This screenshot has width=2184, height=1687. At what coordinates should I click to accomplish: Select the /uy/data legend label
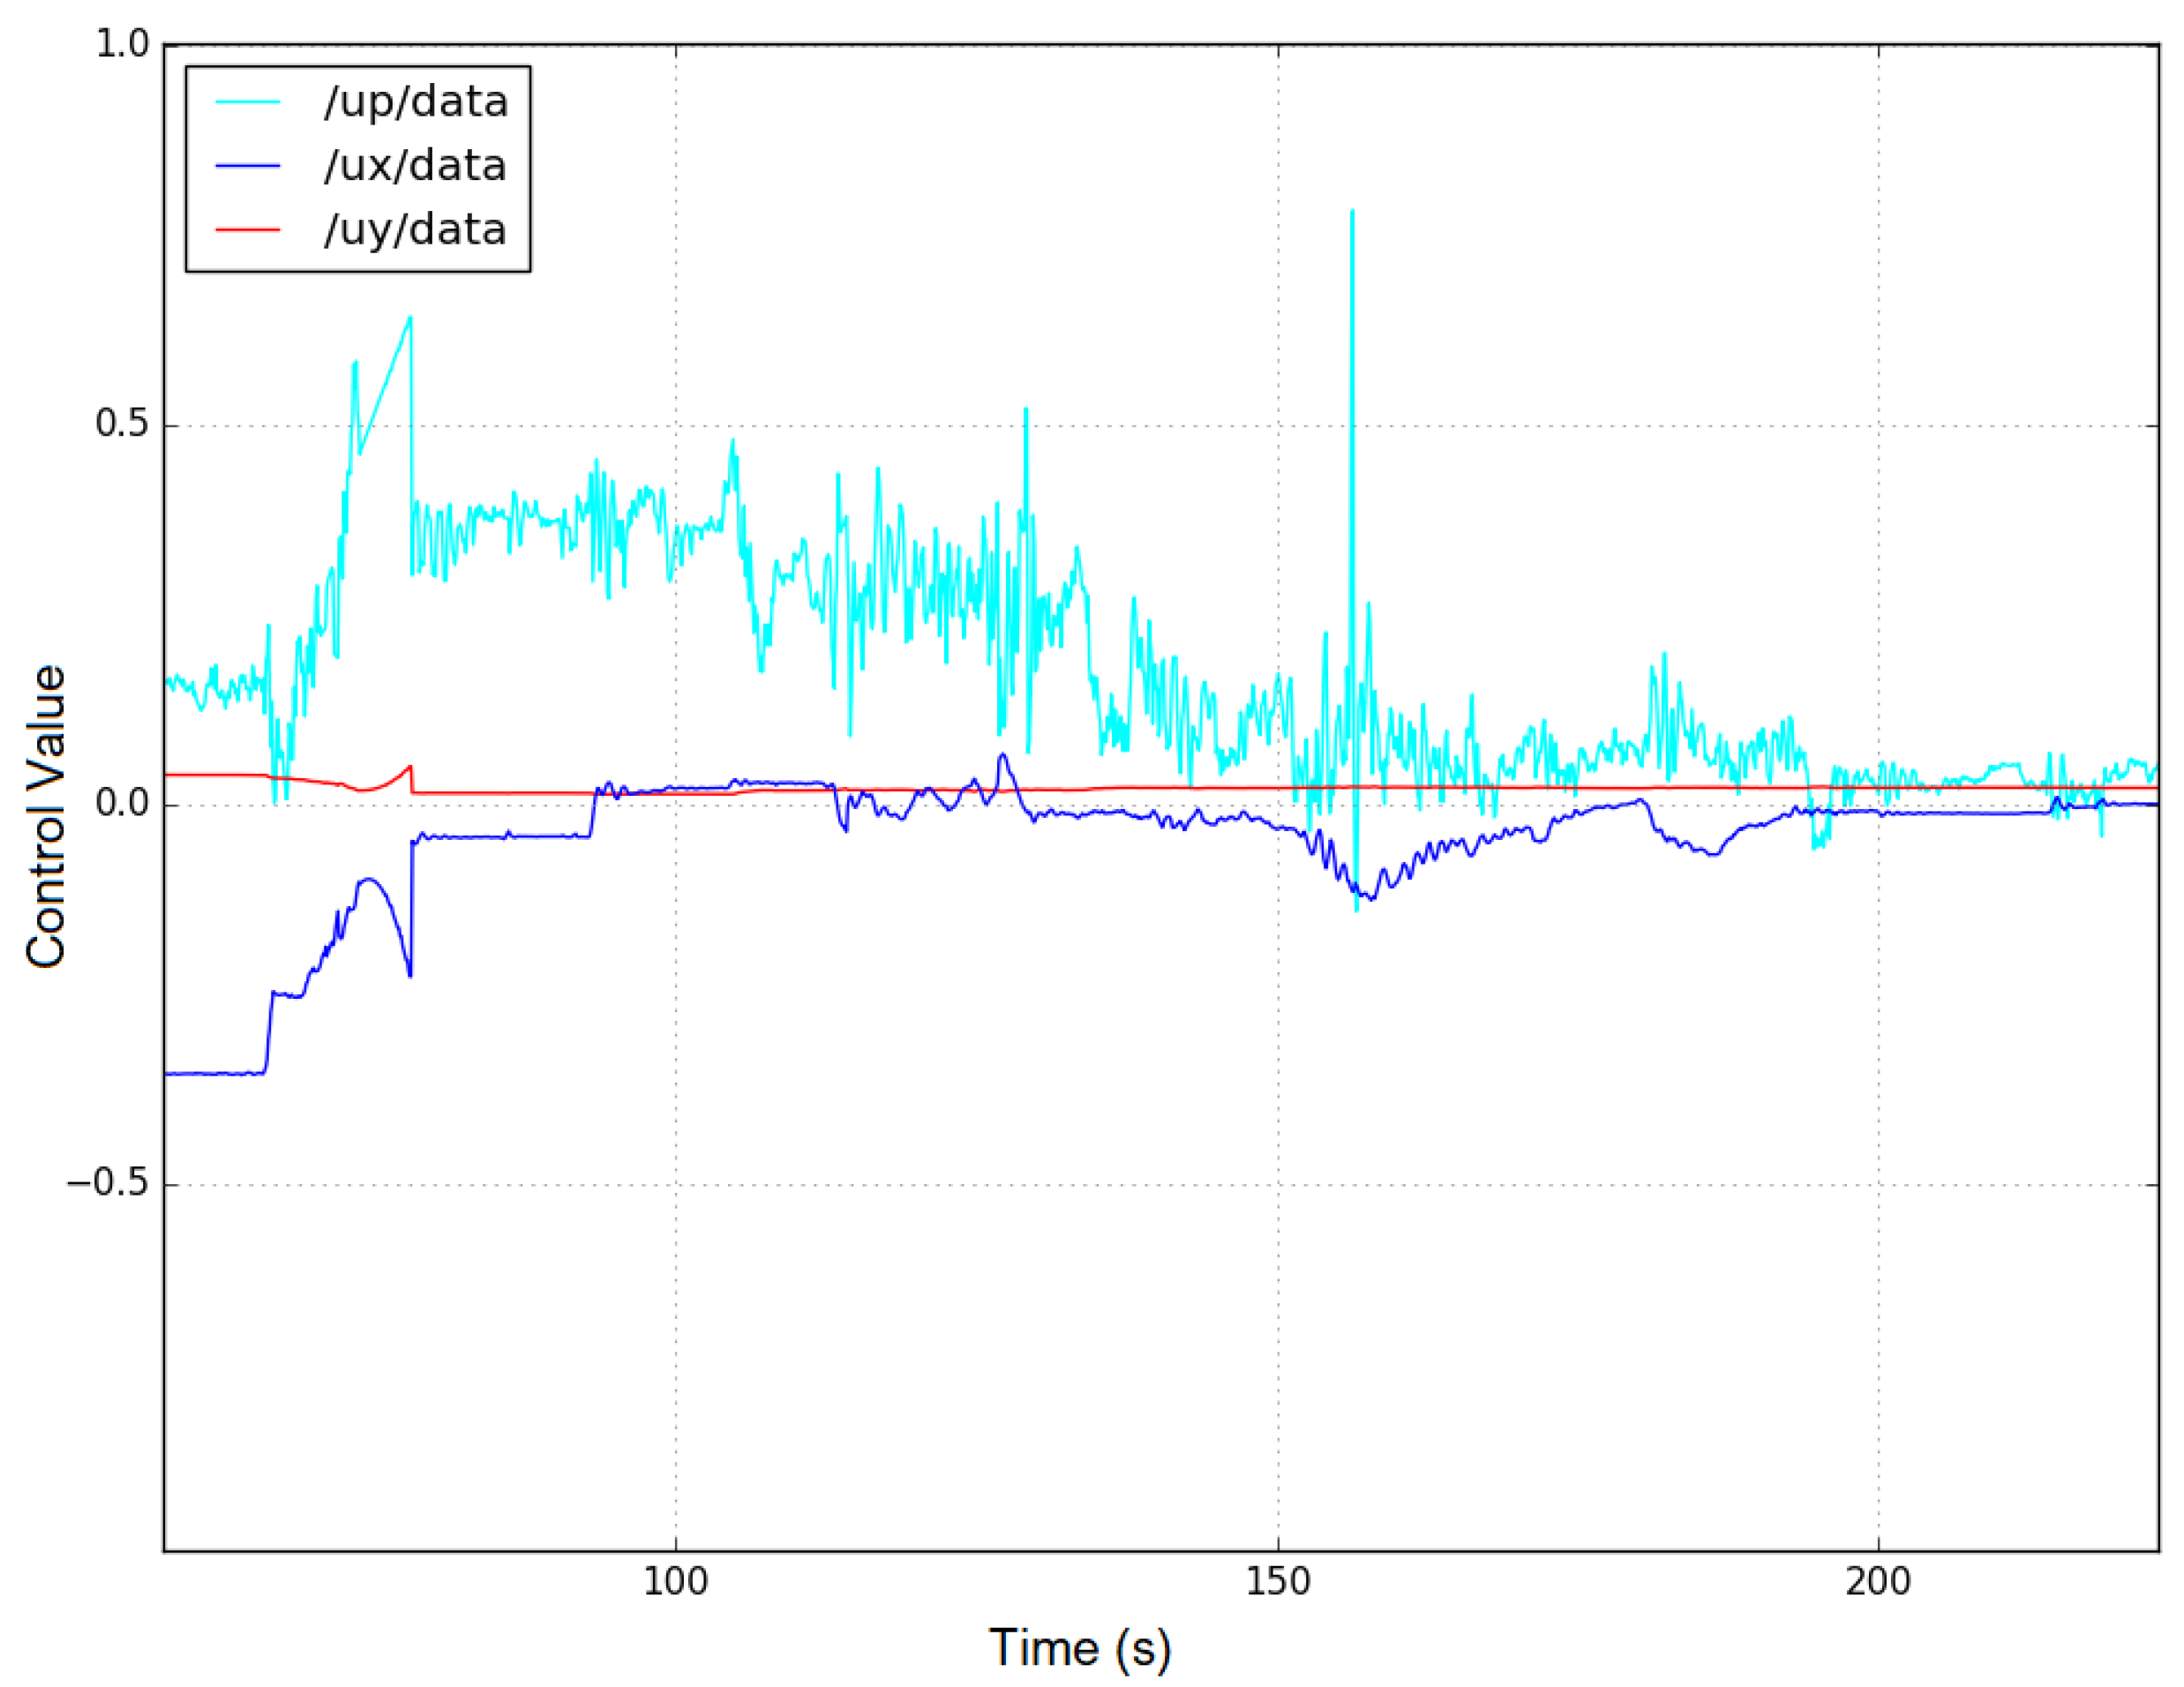415,230
